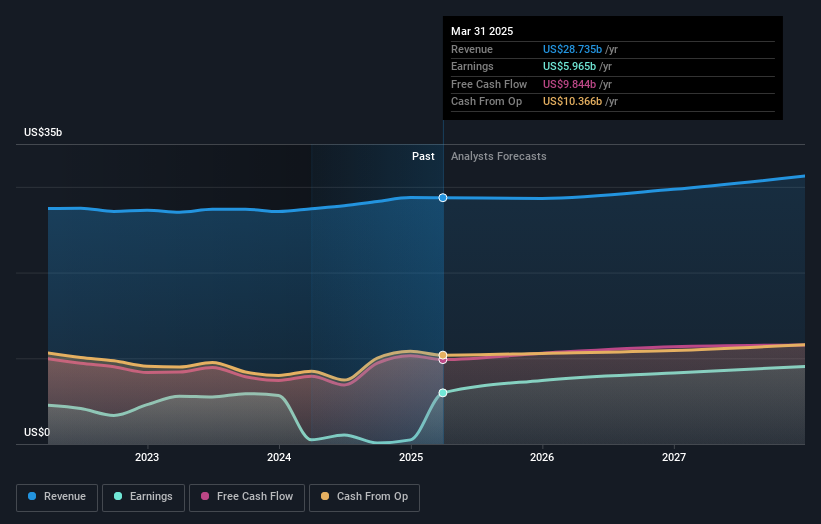Click the orange Cash From Op data point
Image resolution: width=821 pixels, height=524 pixels.
(x=443, y=355)
